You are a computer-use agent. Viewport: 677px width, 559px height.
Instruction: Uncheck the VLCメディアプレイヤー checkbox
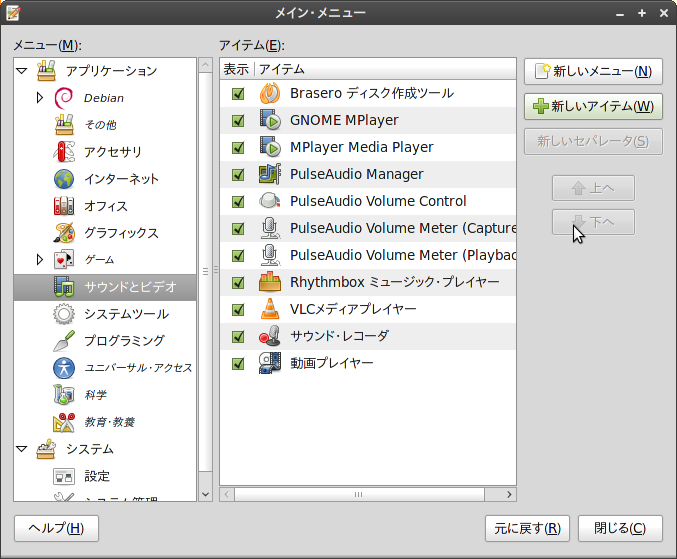238,310
